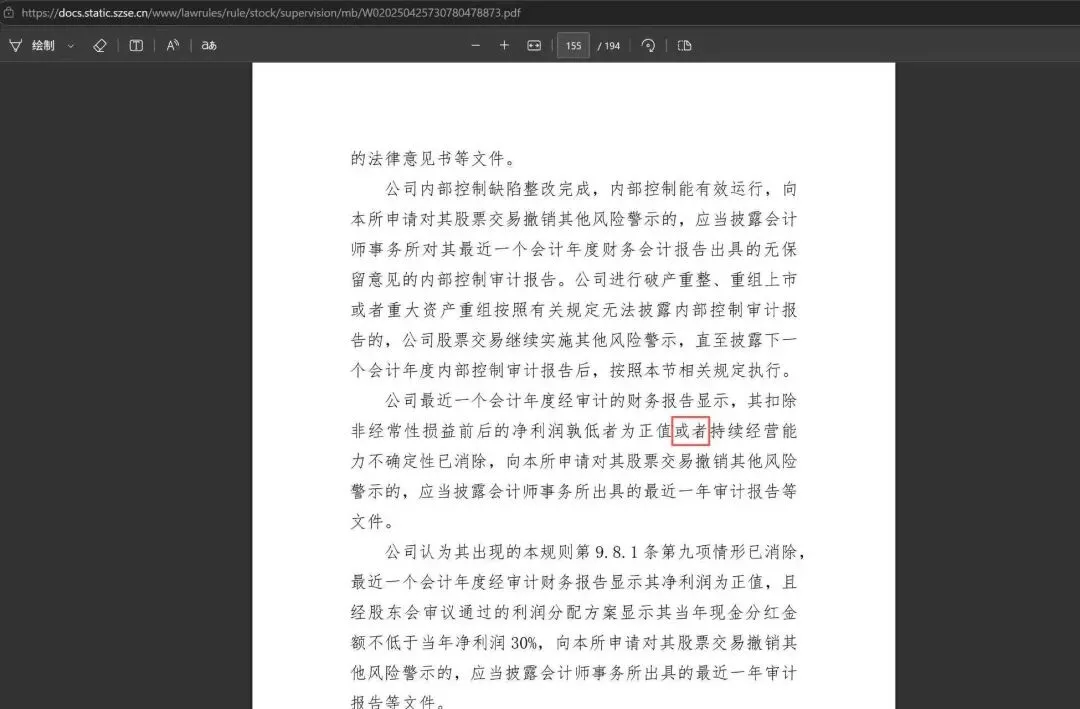The width and height of the screenshot is (1080, 709).
Task: Rotate the PDF page
Action: tap(648, 45)
